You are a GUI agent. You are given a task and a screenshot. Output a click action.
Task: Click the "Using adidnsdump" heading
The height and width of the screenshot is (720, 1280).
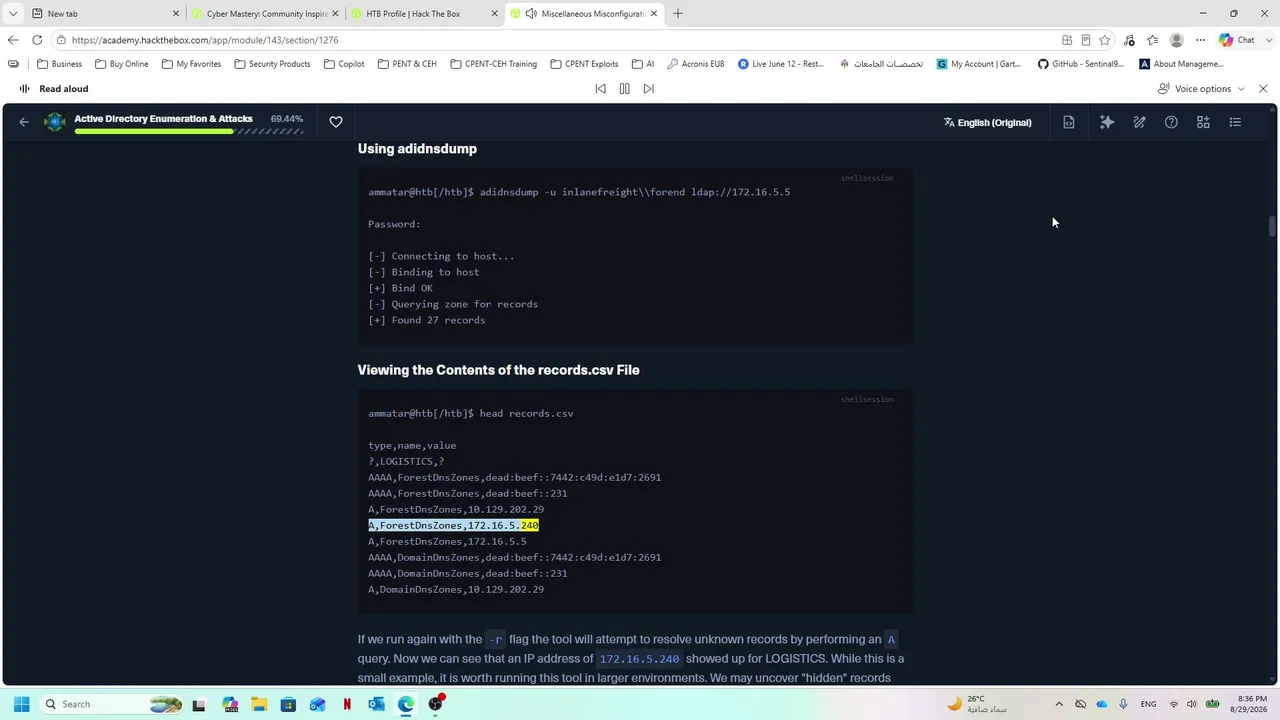pyautogui.click(x=417, y=149)
